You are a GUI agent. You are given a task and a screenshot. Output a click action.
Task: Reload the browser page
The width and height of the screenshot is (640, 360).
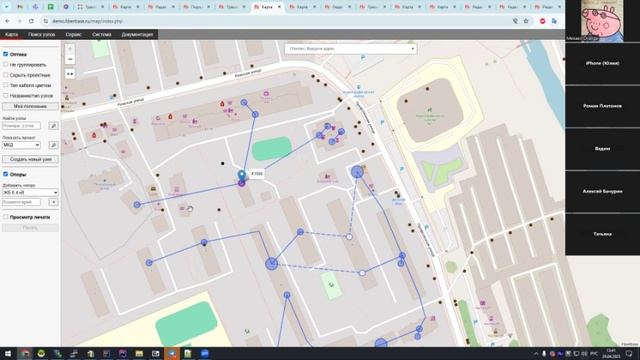tap(31, 21)
